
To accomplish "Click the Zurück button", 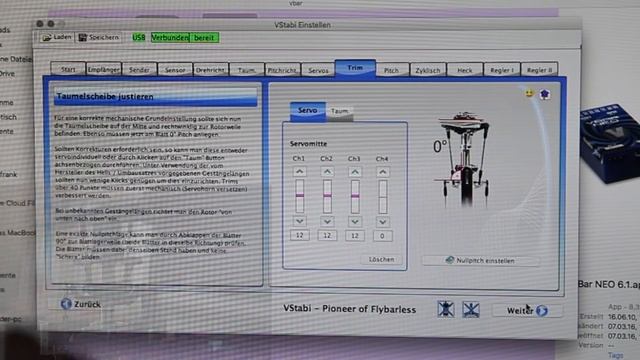I will (x=81, y=304).
